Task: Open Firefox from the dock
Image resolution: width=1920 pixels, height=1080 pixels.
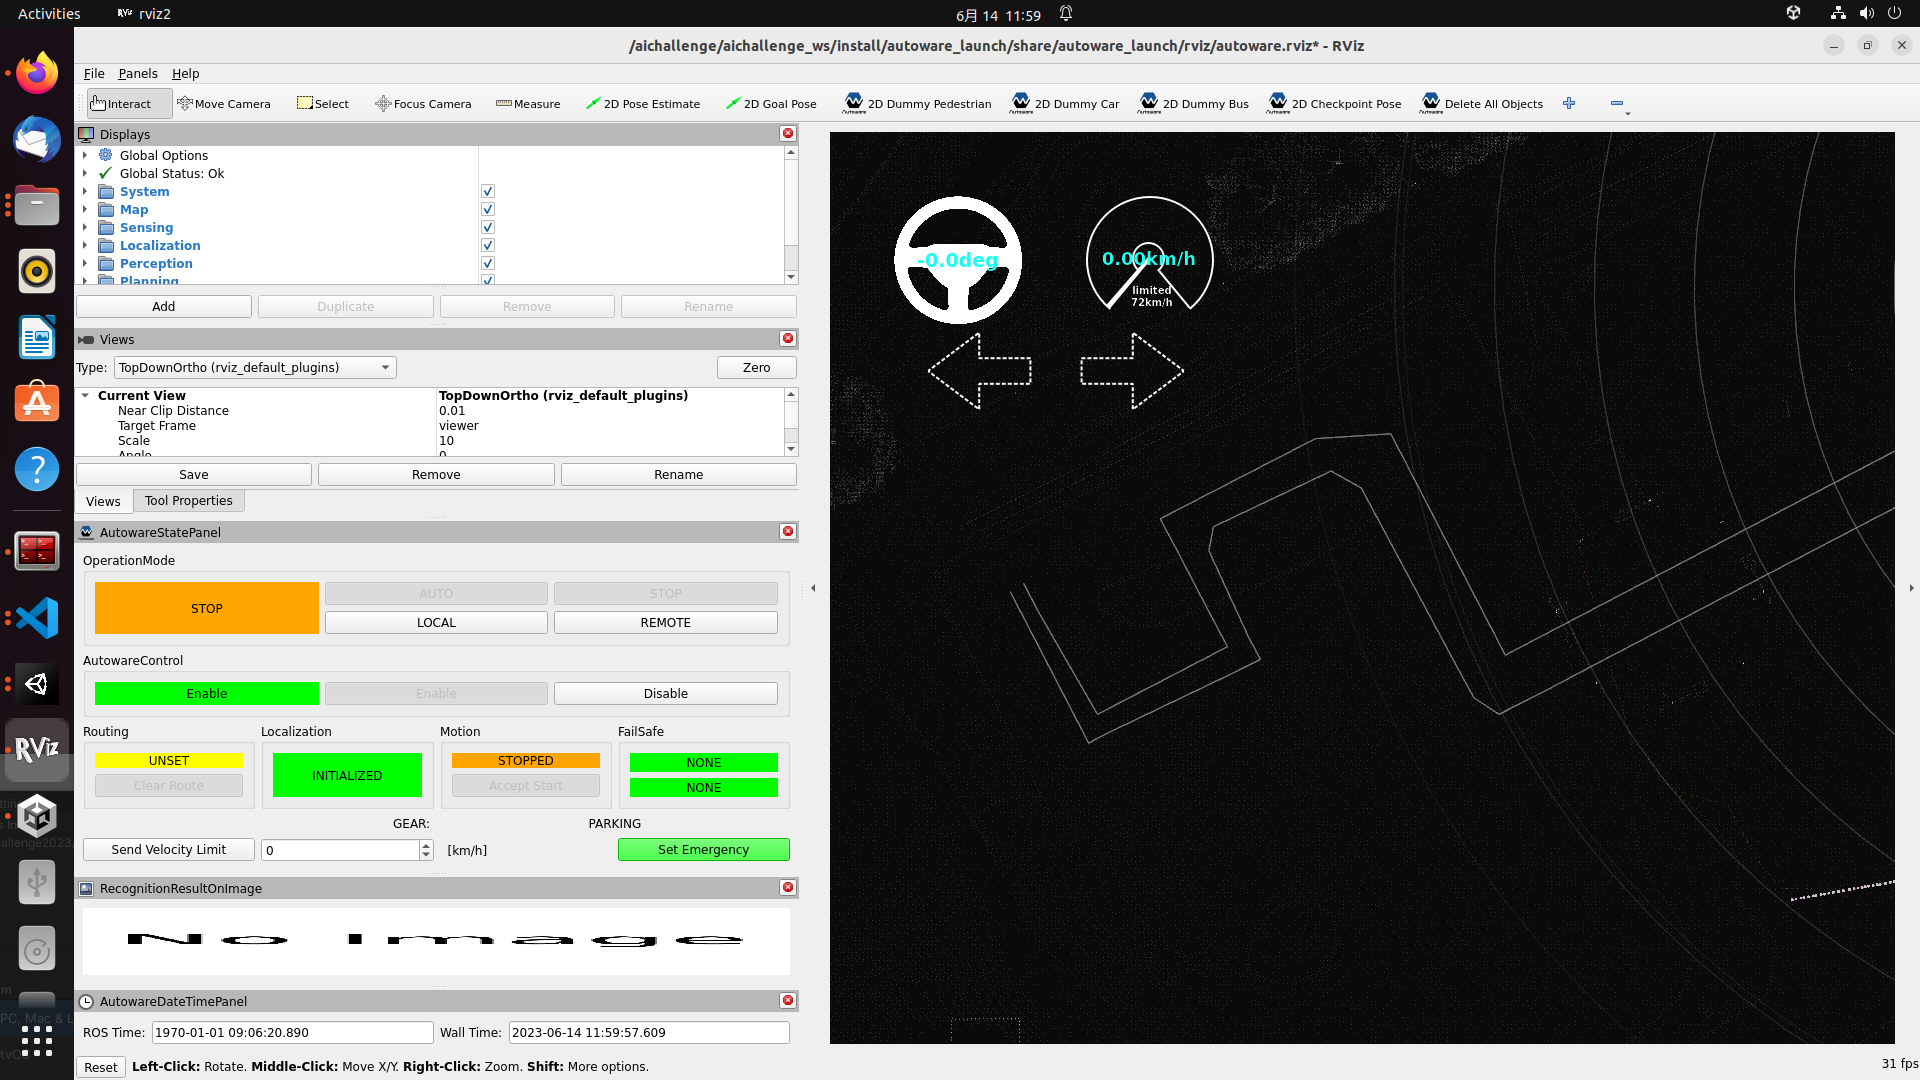Action: tap(37, 74)
